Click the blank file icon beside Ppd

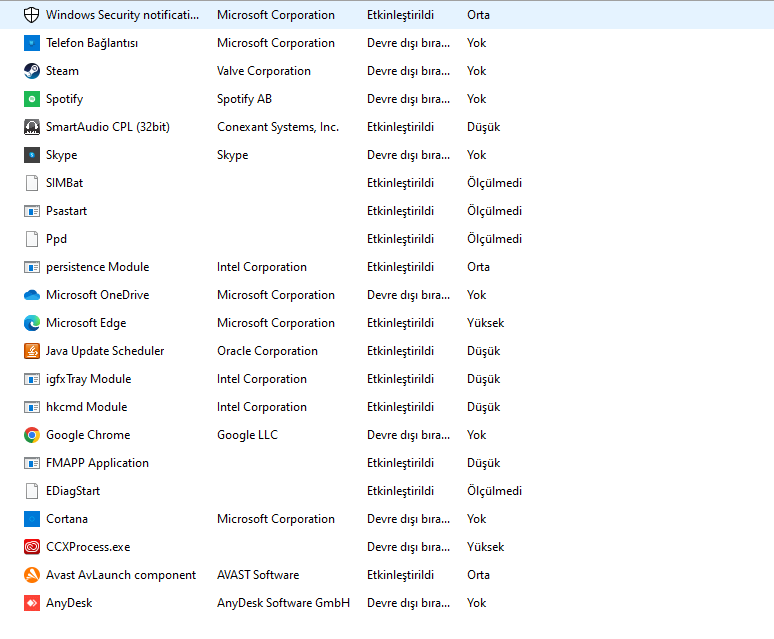coord(32,239)
